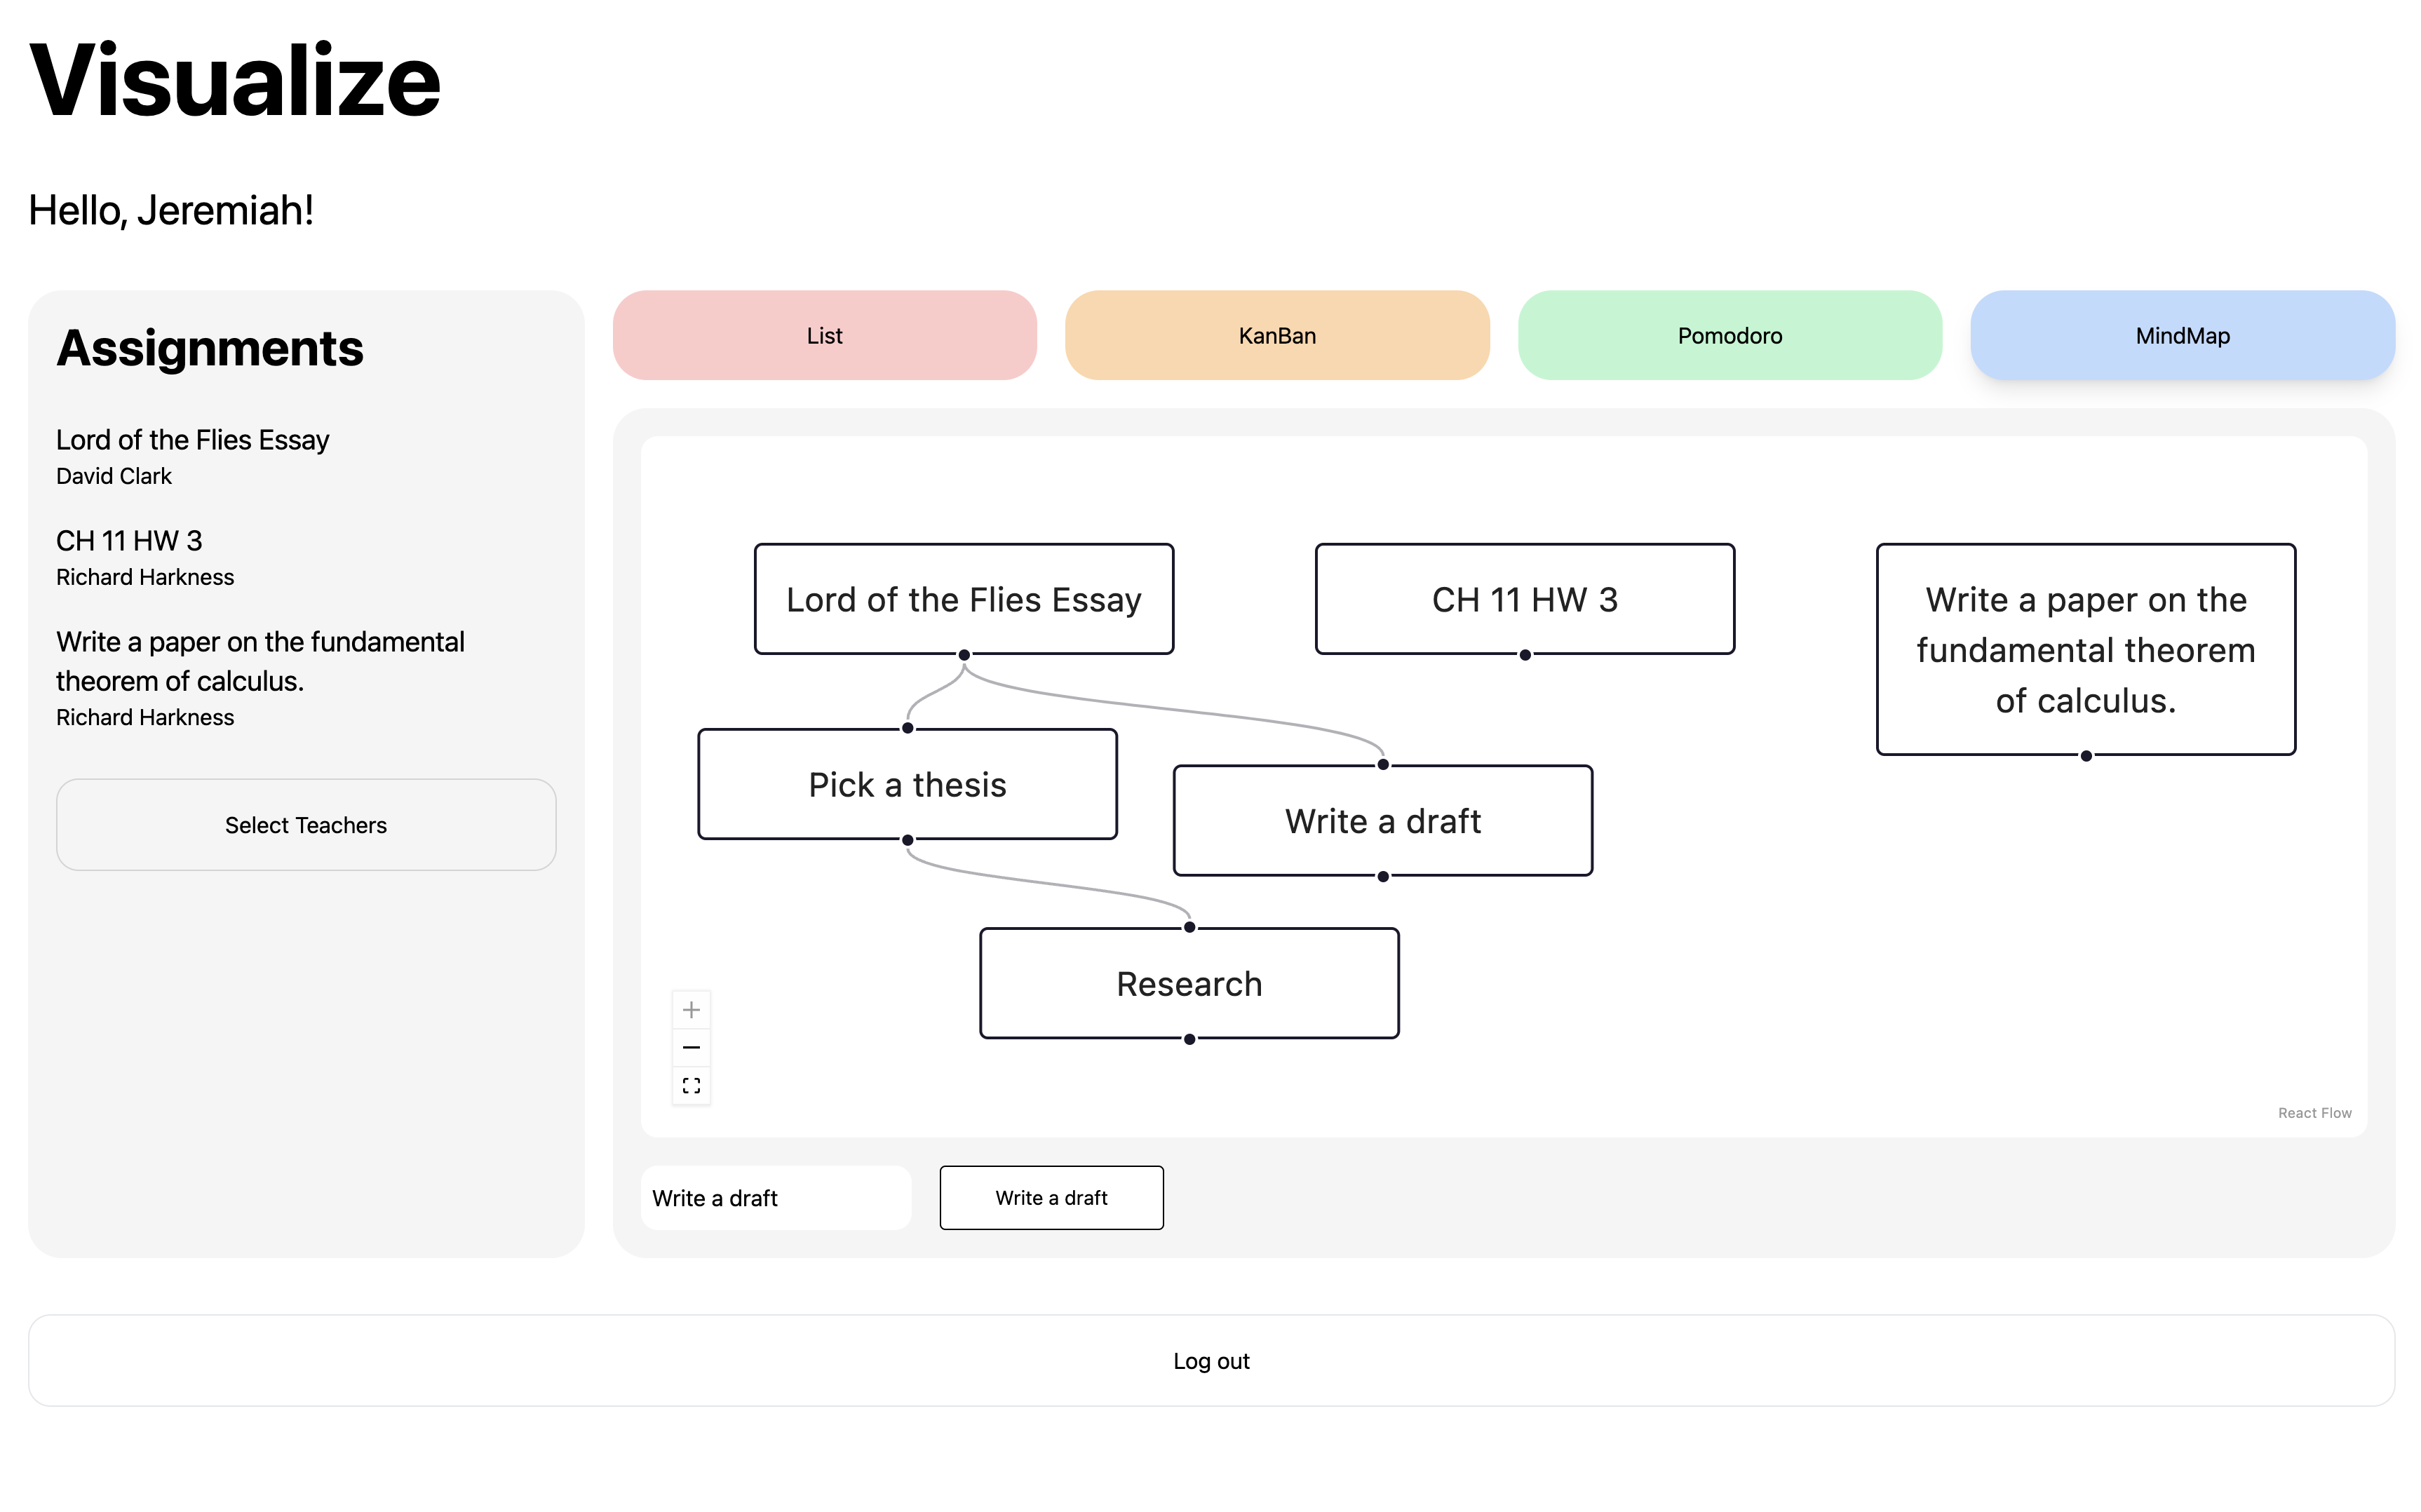2421x1512 pixels.
Task: Click bottom handle of Research node
Action: [x=1189, y=1039]
